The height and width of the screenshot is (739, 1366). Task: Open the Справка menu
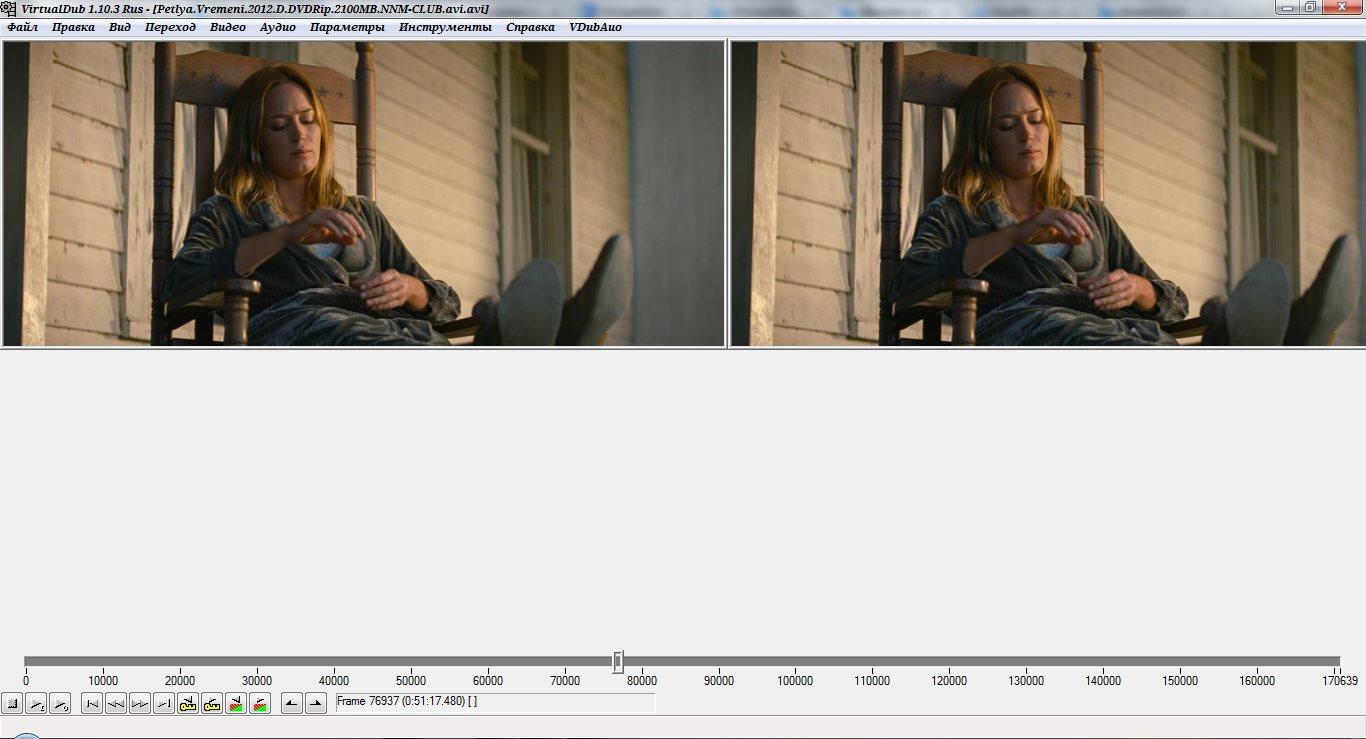[x=530, y=27]
